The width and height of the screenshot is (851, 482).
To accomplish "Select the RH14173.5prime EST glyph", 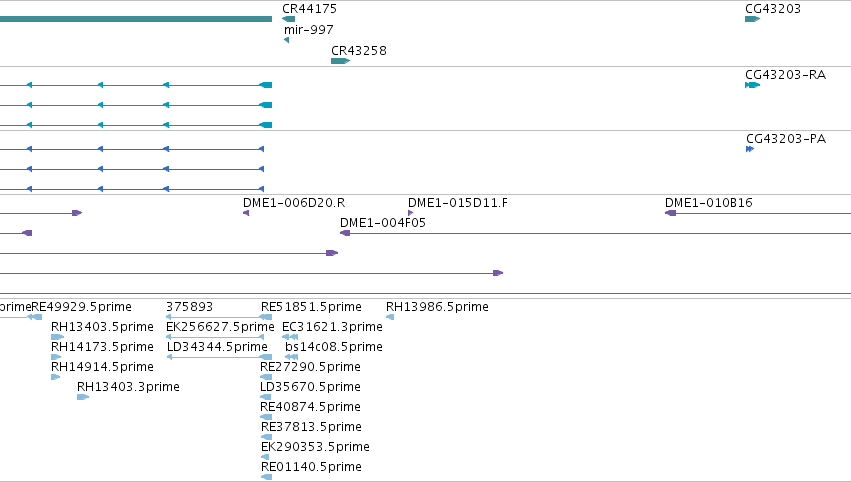I will point(56,357).
